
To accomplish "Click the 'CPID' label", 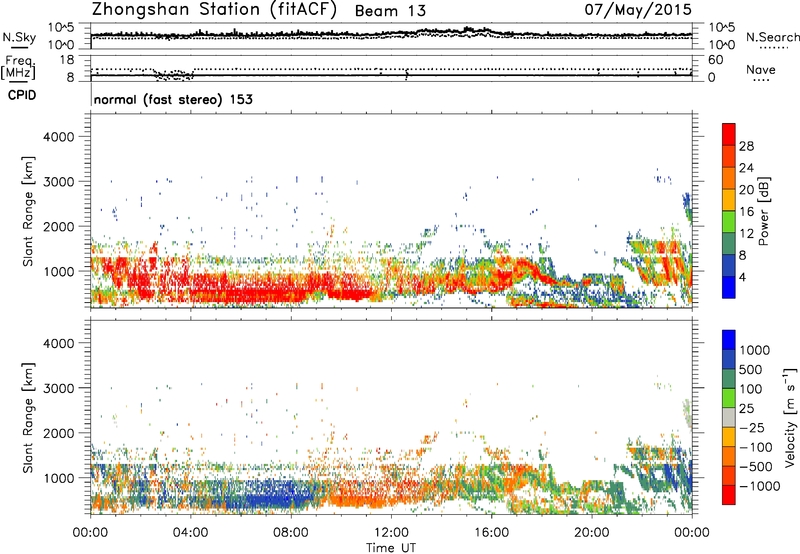I will pyautogui.click(x=22, y=95).
